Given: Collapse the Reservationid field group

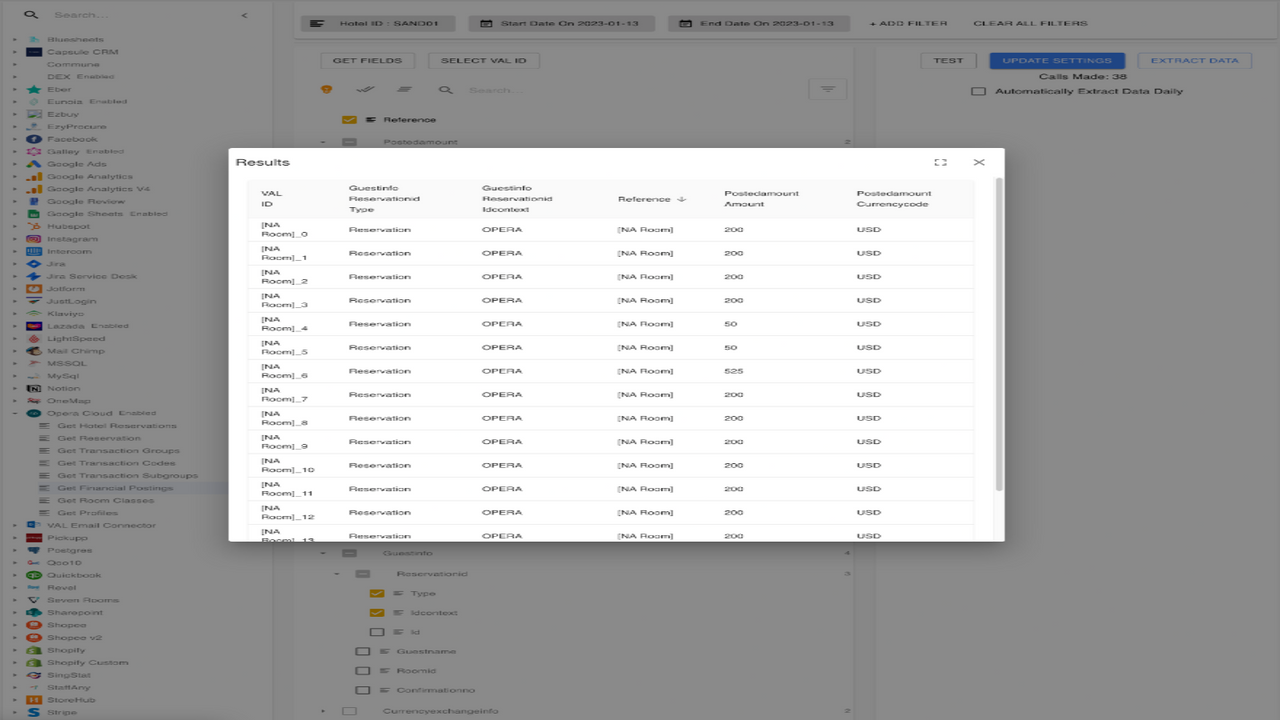Looking at the screenshot, I should click(337, 574).
